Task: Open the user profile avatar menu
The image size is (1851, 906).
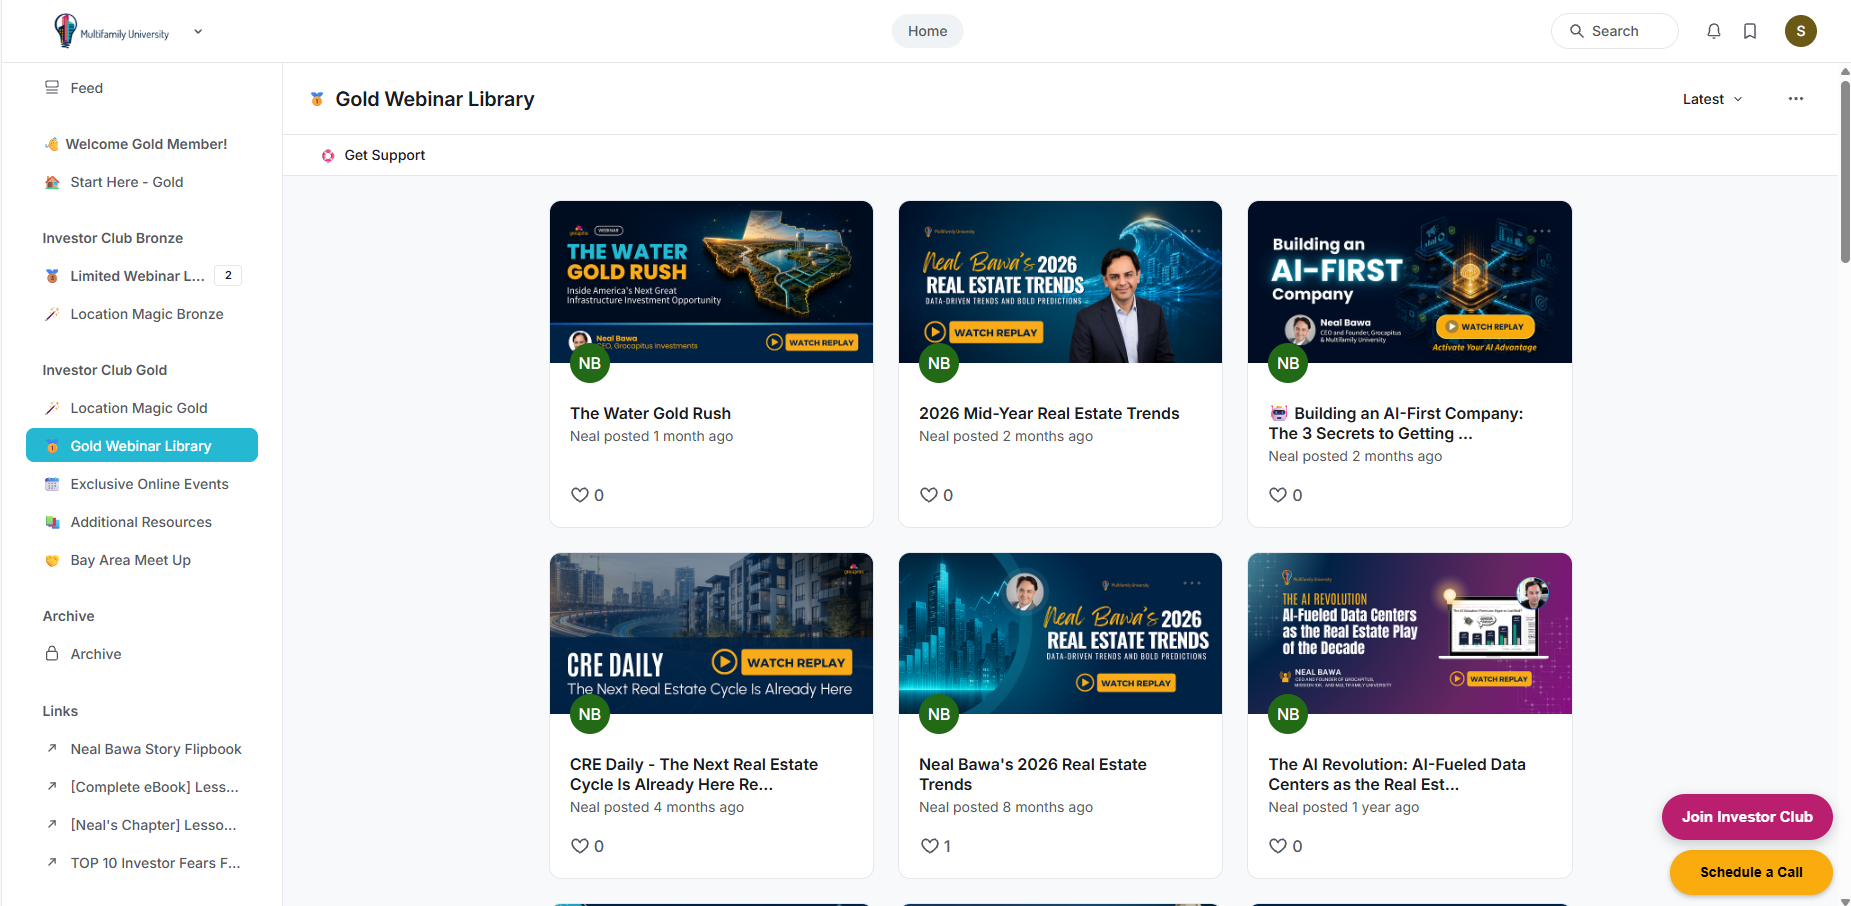Action: click(x=1801, y=31)
